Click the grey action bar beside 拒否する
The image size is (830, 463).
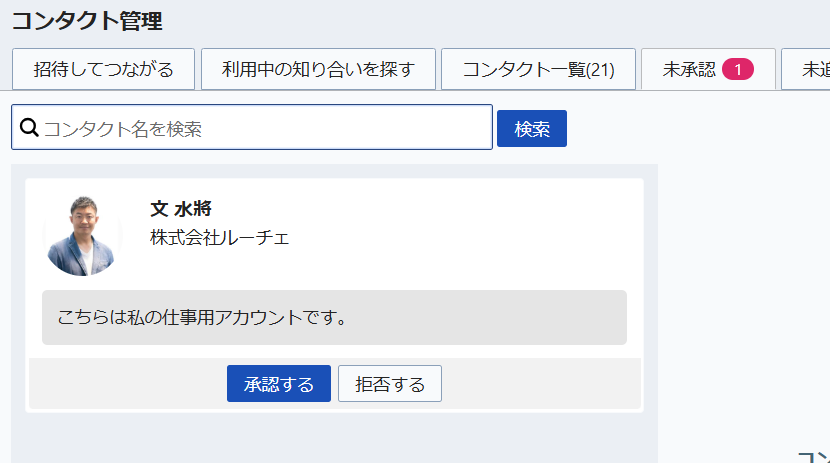click(540, 384)
